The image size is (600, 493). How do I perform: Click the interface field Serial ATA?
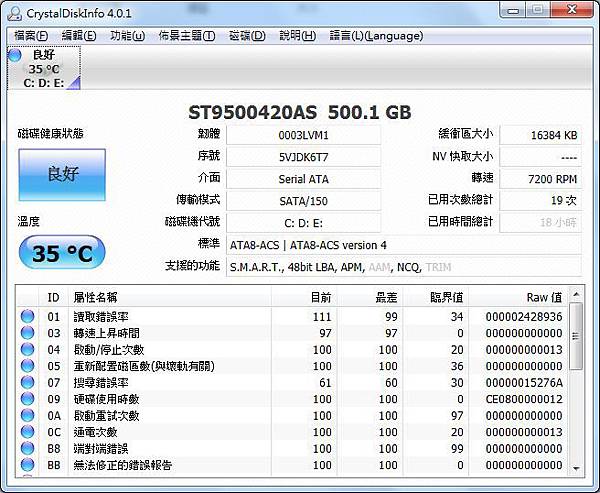[x=303, y=179]
